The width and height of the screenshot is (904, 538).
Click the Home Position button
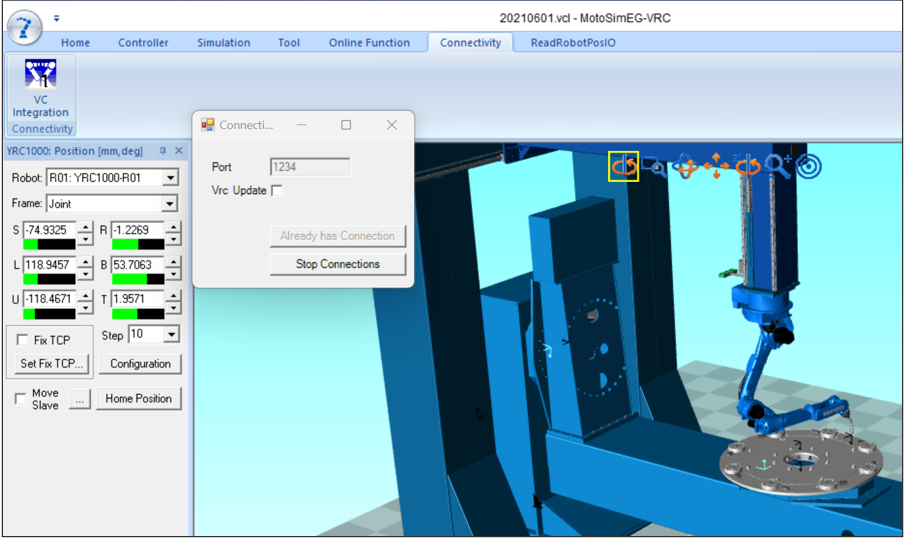pyautogui.click(x=138, y=398)
